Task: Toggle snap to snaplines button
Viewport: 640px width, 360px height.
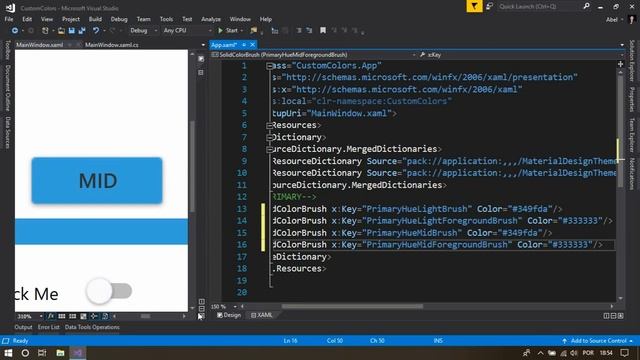Action: coord(94,316)
